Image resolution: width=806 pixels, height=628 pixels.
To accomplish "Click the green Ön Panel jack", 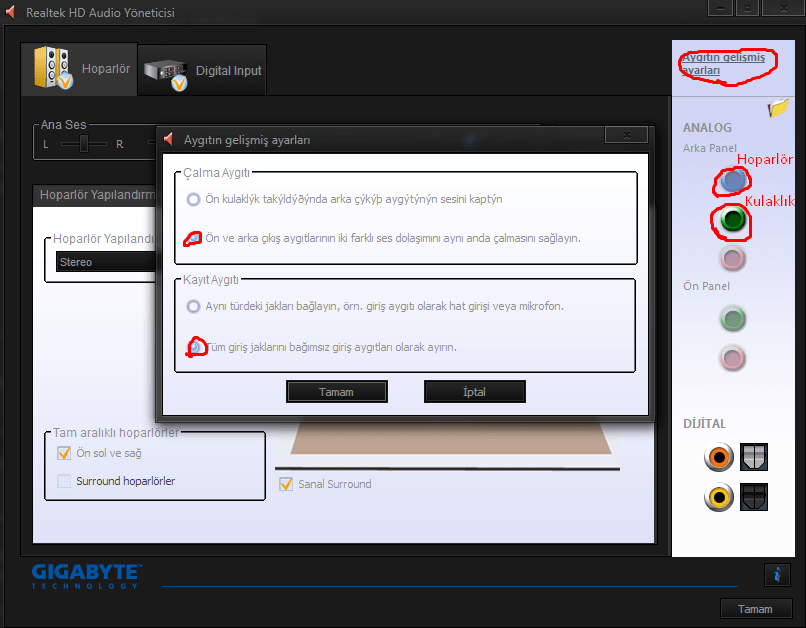I will pyautogui.click(x=733, y=319).
